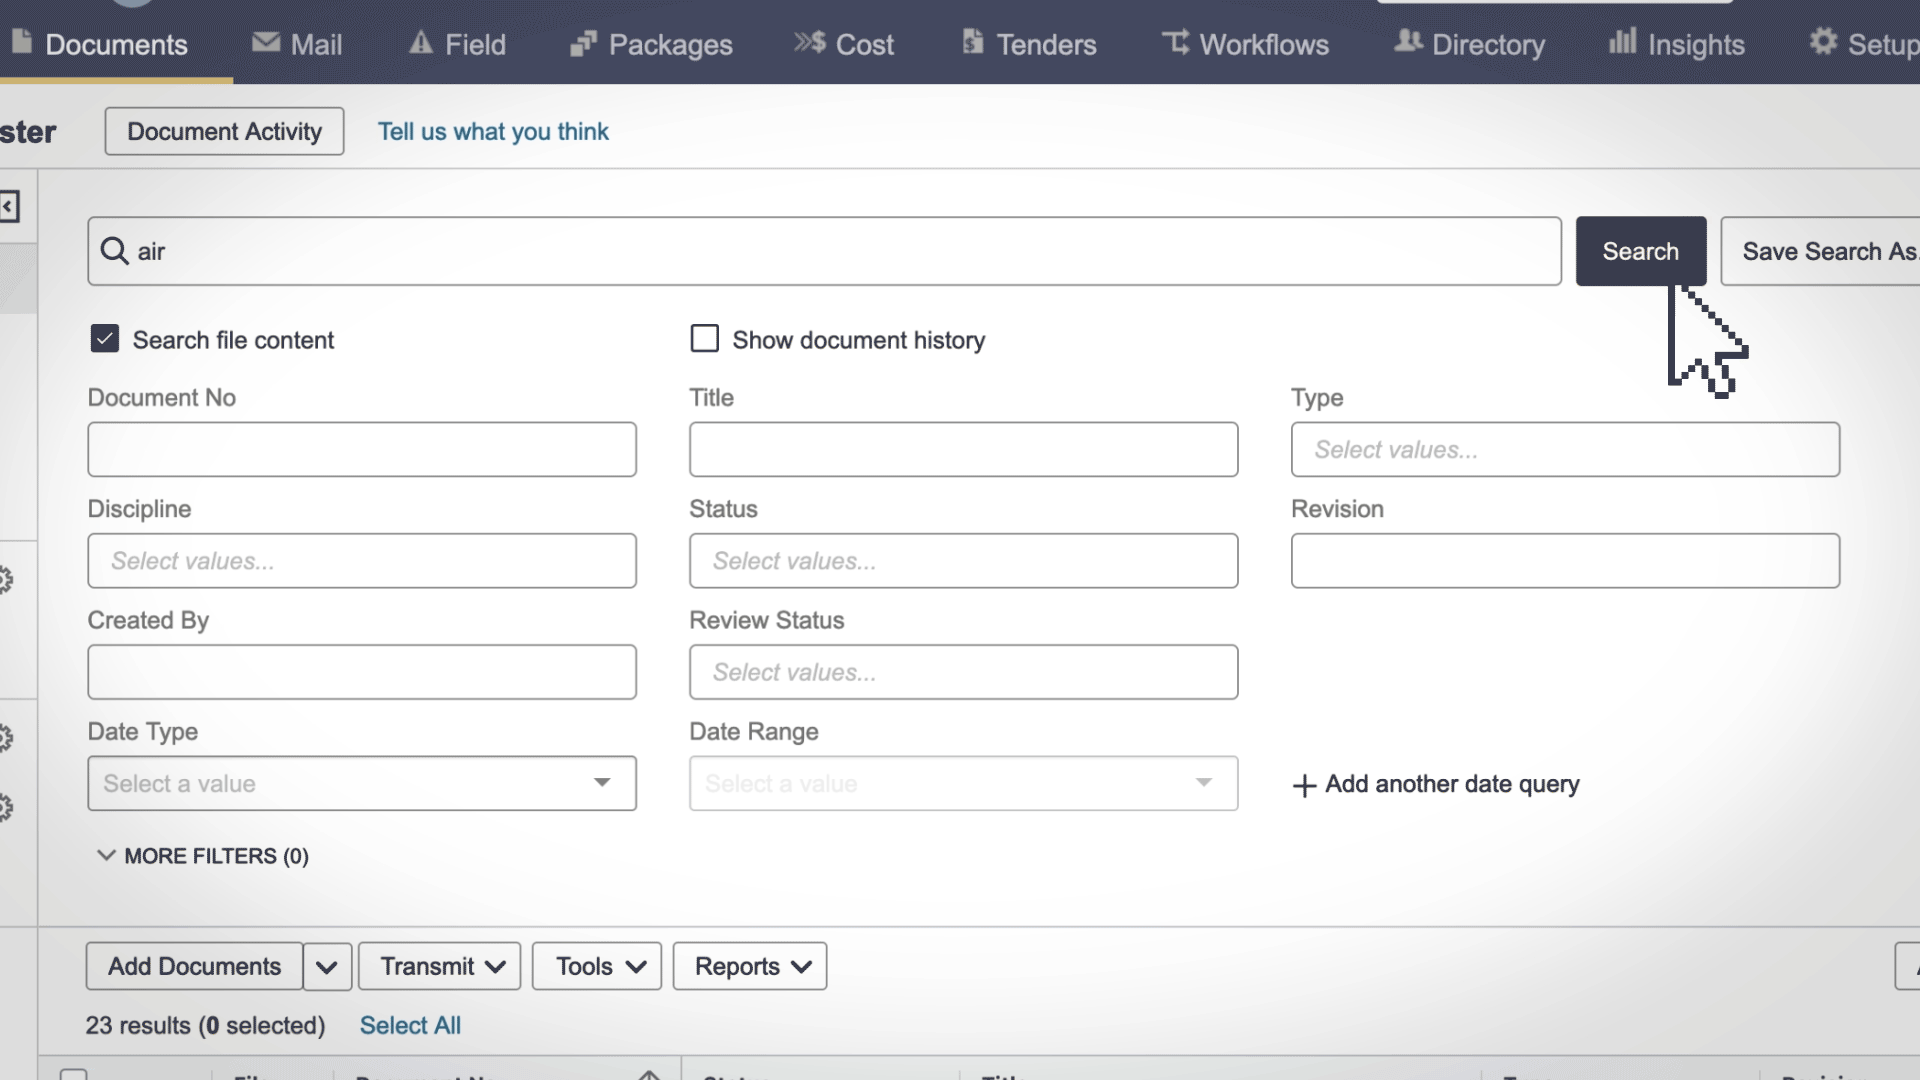Viewport: 1920px width, 1080px height.
Task: Click the Packages boxes icon
Action: [x=583, y=43]
